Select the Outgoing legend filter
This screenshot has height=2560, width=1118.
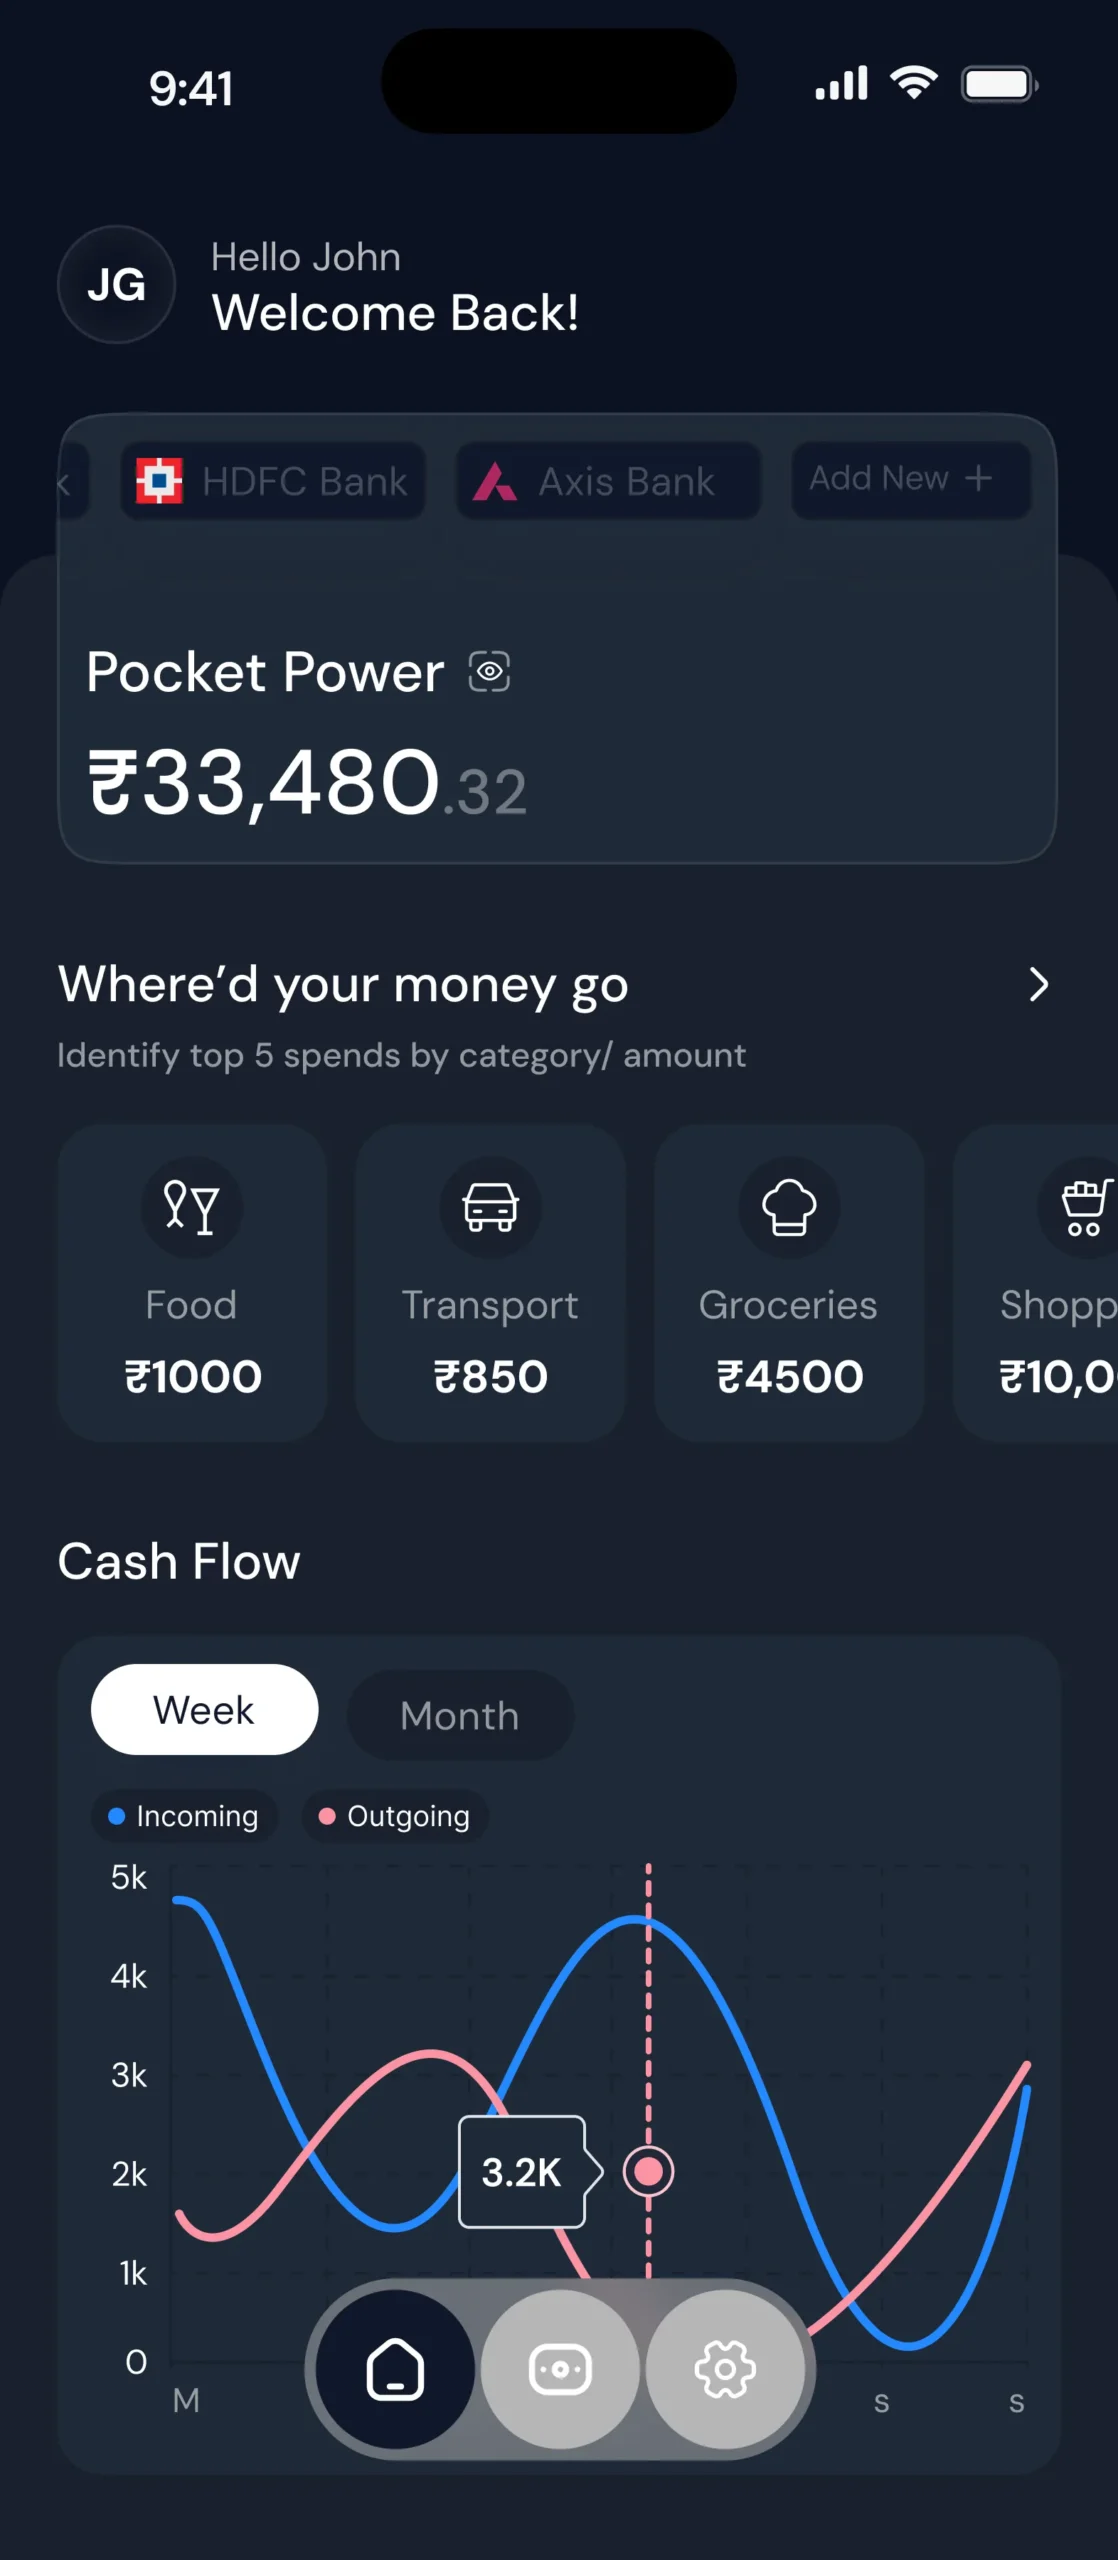(x=394, y=1816)
